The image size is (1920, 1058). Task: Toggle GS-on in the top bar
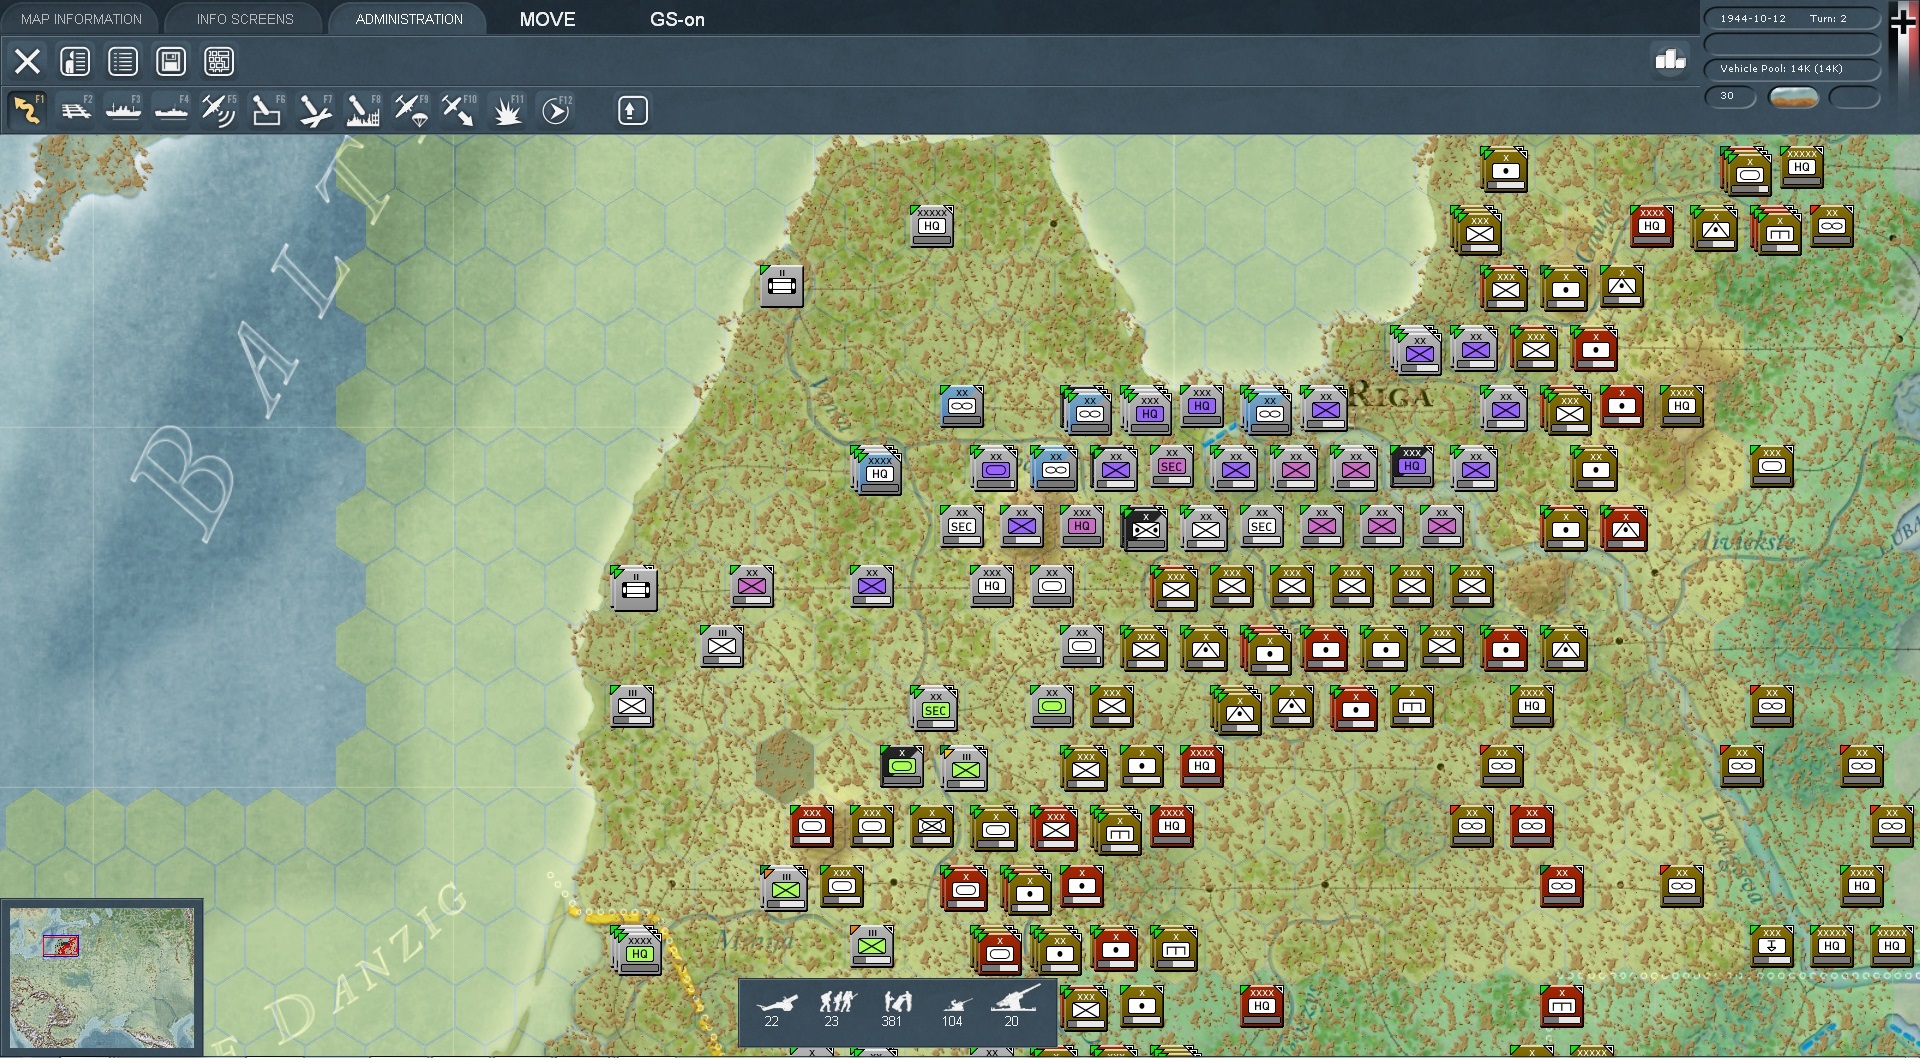coord(677,19)
